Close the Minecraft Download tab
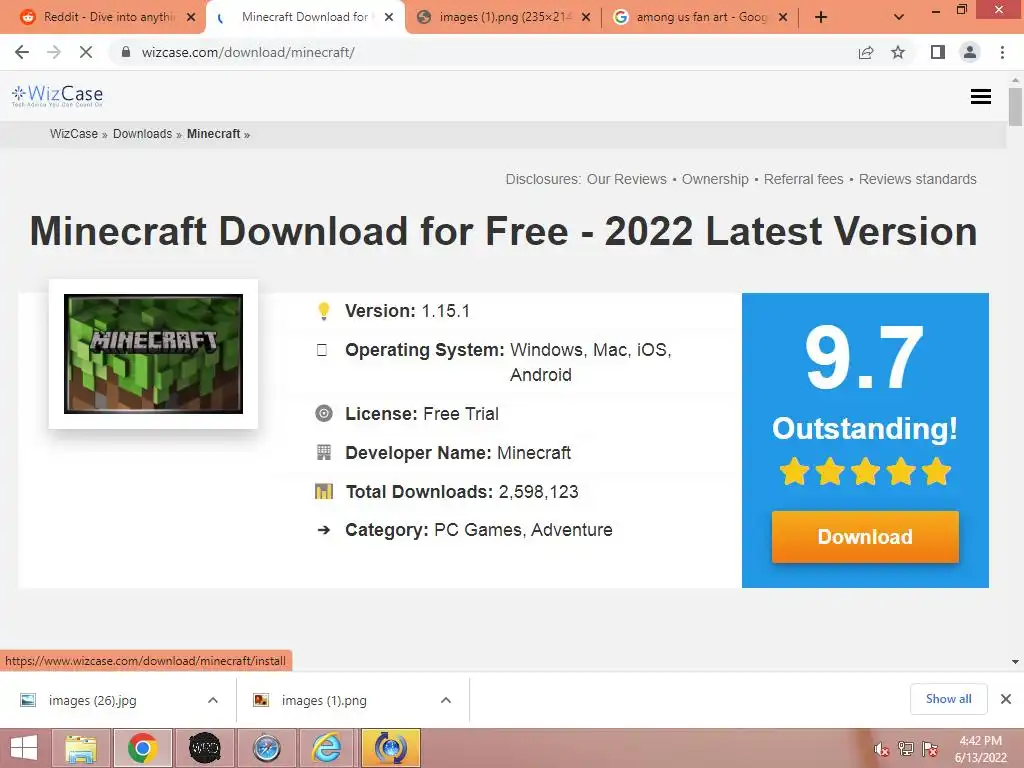 [389, 17]
